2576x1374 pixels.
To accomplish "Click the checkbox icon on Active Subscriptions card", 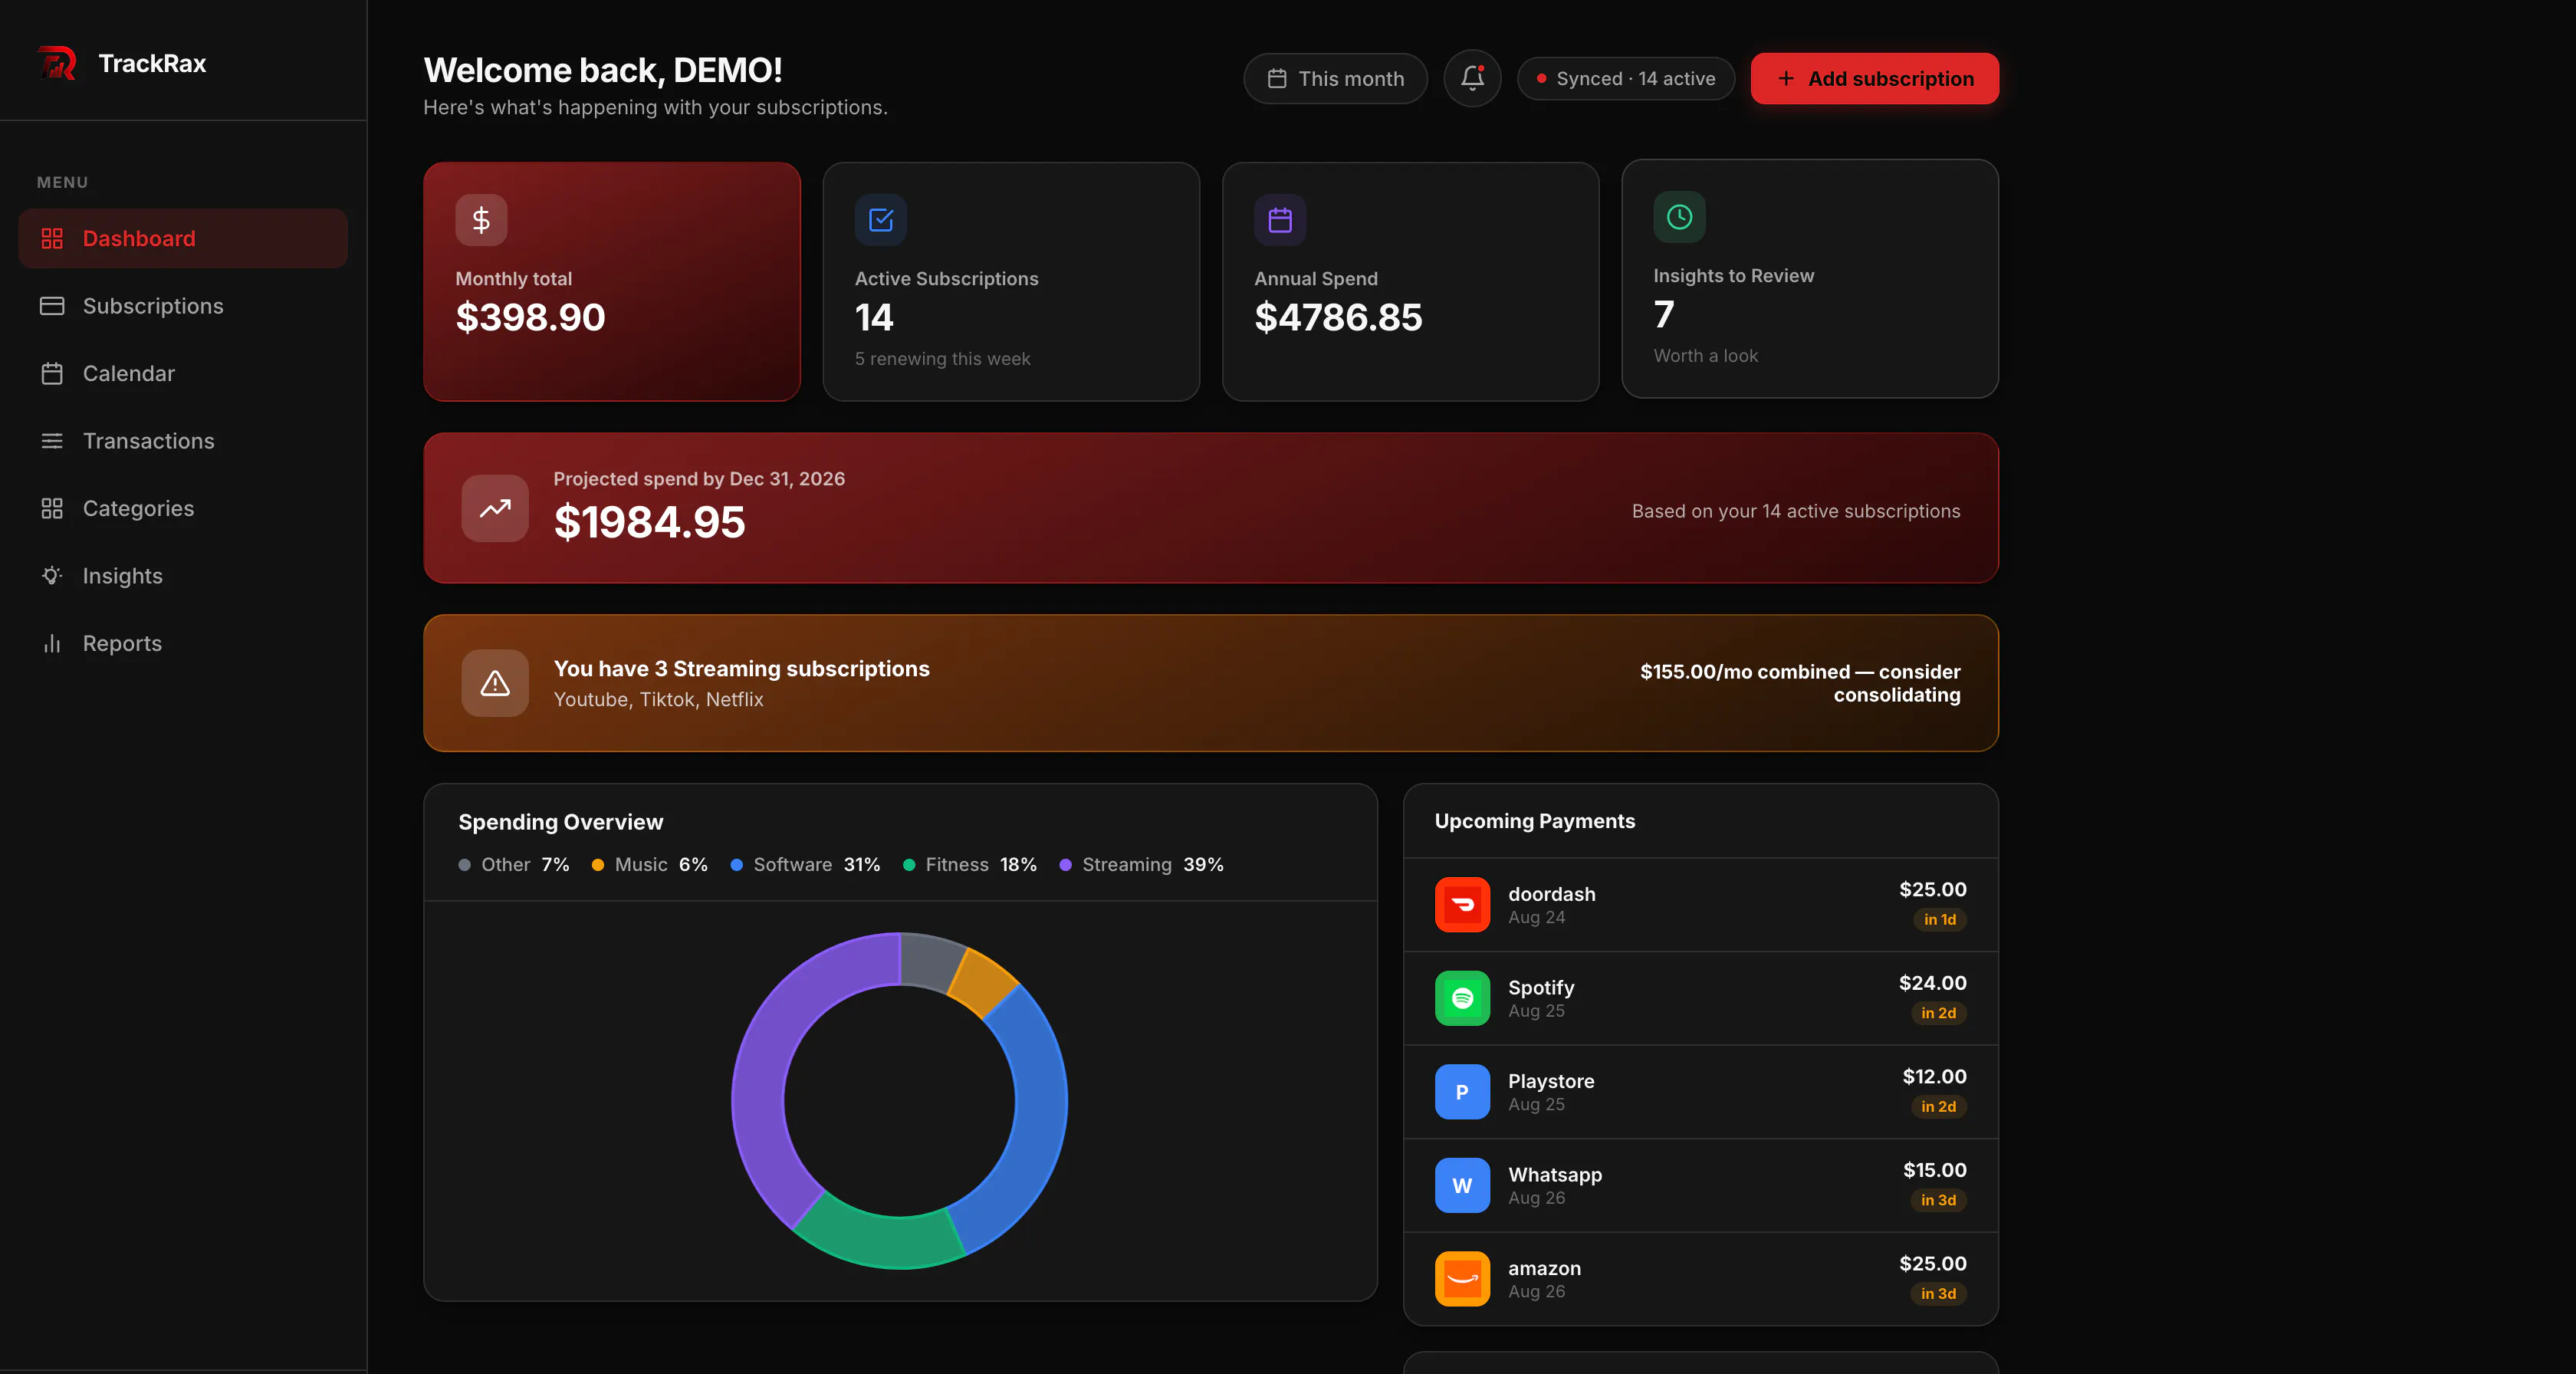I will coord(881,219).
